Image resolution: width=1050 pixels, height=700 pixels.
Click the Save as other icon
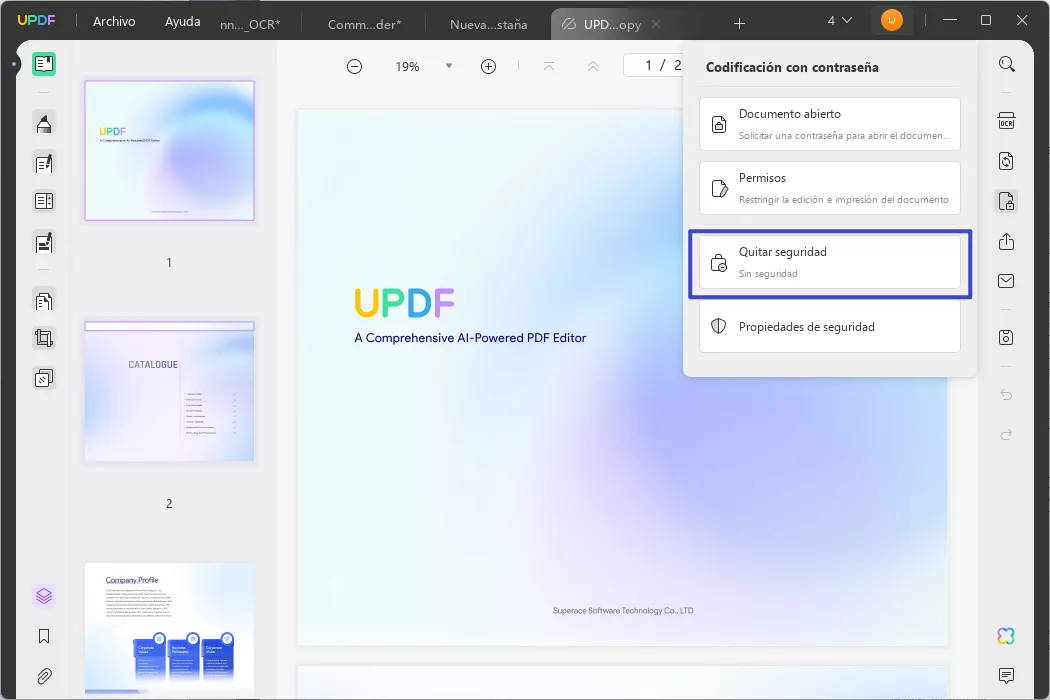point(1006,338)
